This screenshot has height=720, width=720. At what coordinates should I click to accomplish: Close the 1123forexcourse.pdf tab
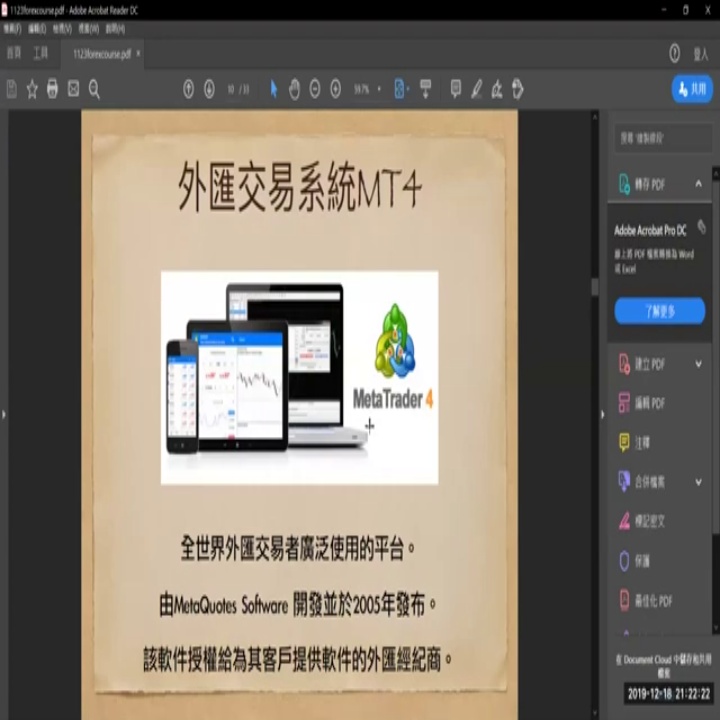pyautogui.click(x=138, y=53)
